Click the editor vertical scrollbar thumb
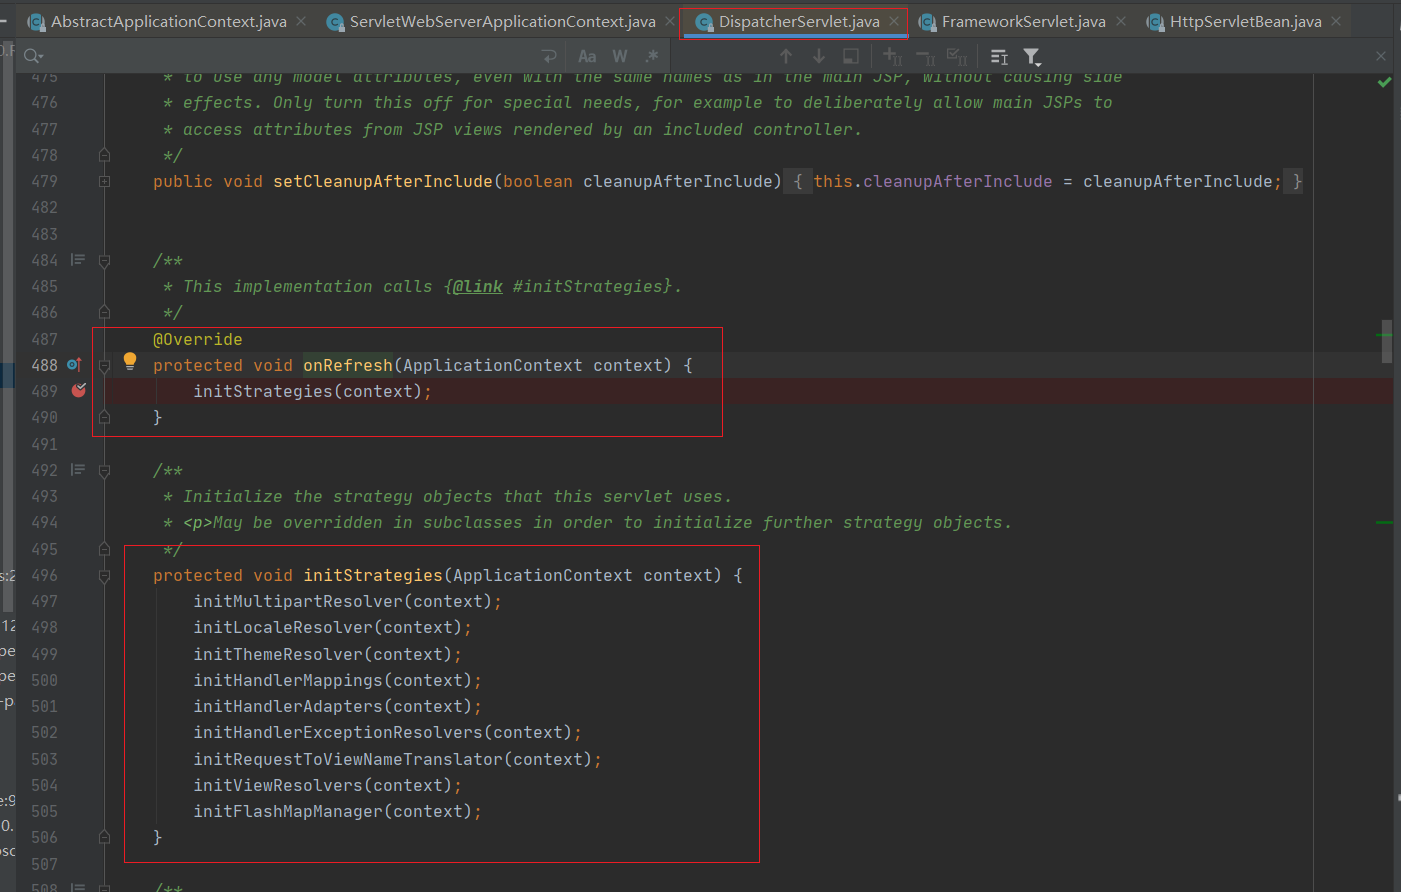This screenshot has height=892, width=1401. [x=1387, y=341]
